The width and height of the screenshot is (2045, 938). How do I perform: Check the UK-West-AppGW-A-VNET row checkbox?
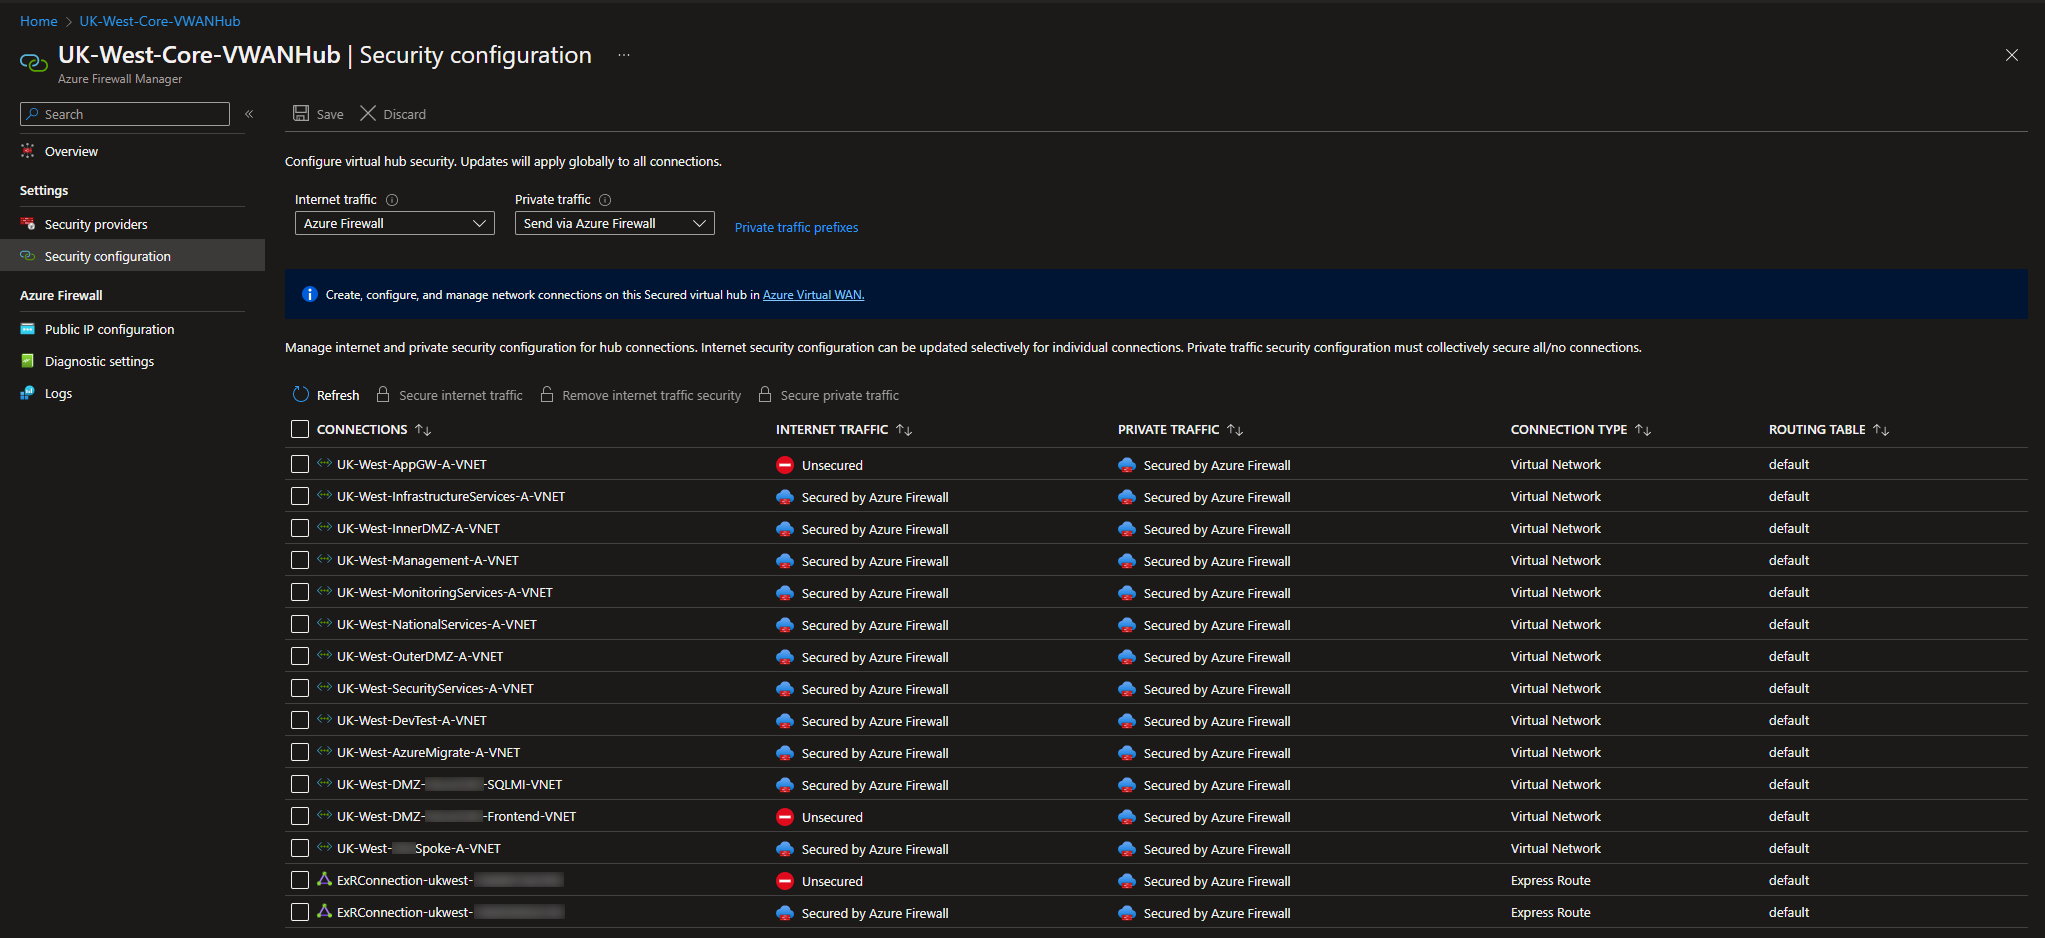point(299,464)
